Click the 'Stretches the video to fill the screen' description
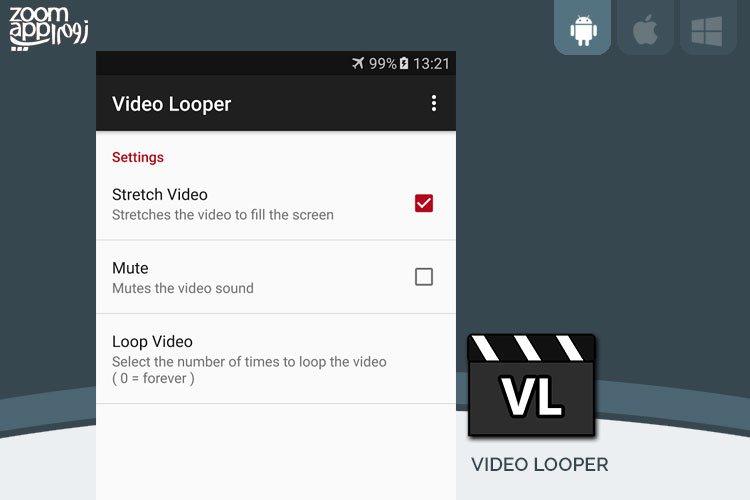The width and height of the screenshot is (750, 500). click(x=222, y=215)
